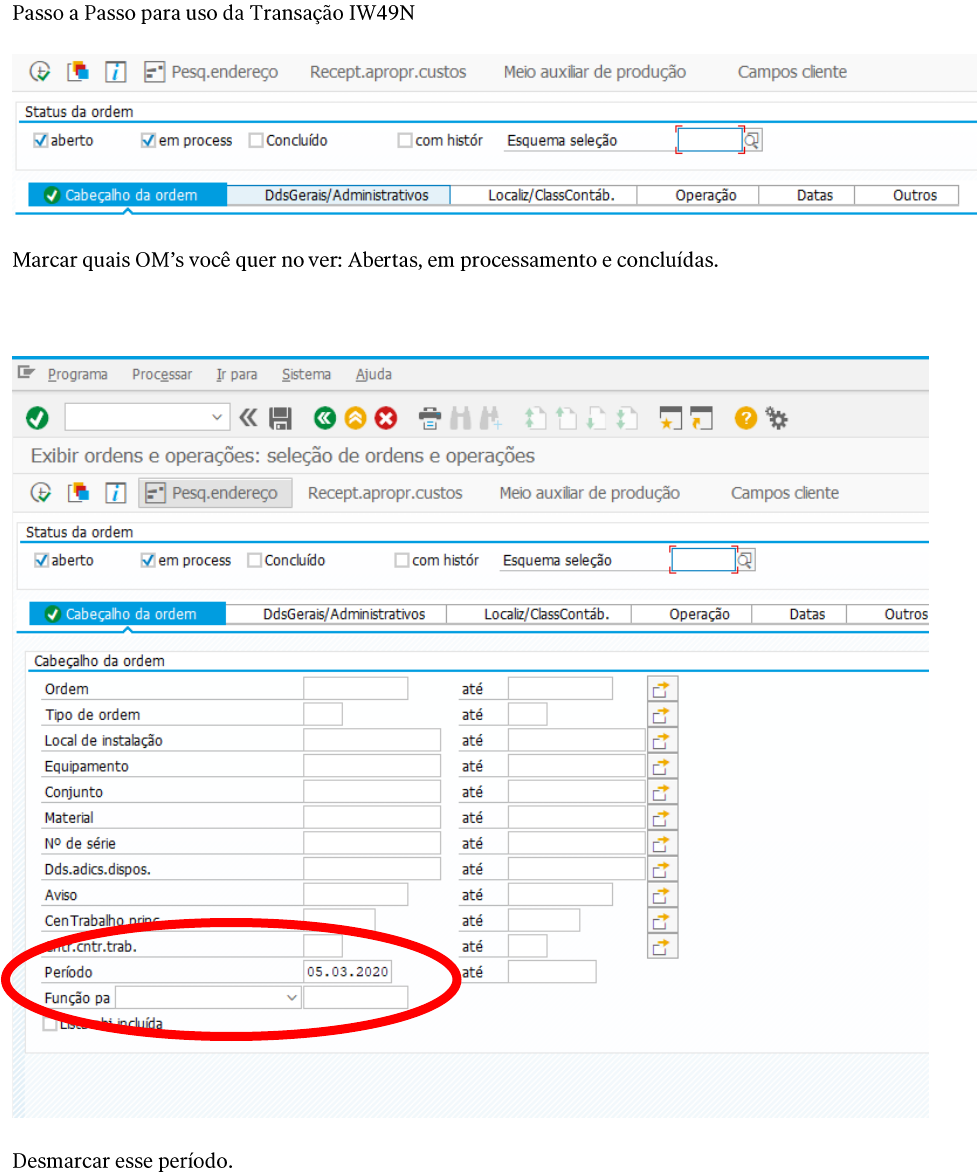The width and height of the screenshot is (977, 1173).
Task: Open the Ajuda menu
Action: click(373, 374)
